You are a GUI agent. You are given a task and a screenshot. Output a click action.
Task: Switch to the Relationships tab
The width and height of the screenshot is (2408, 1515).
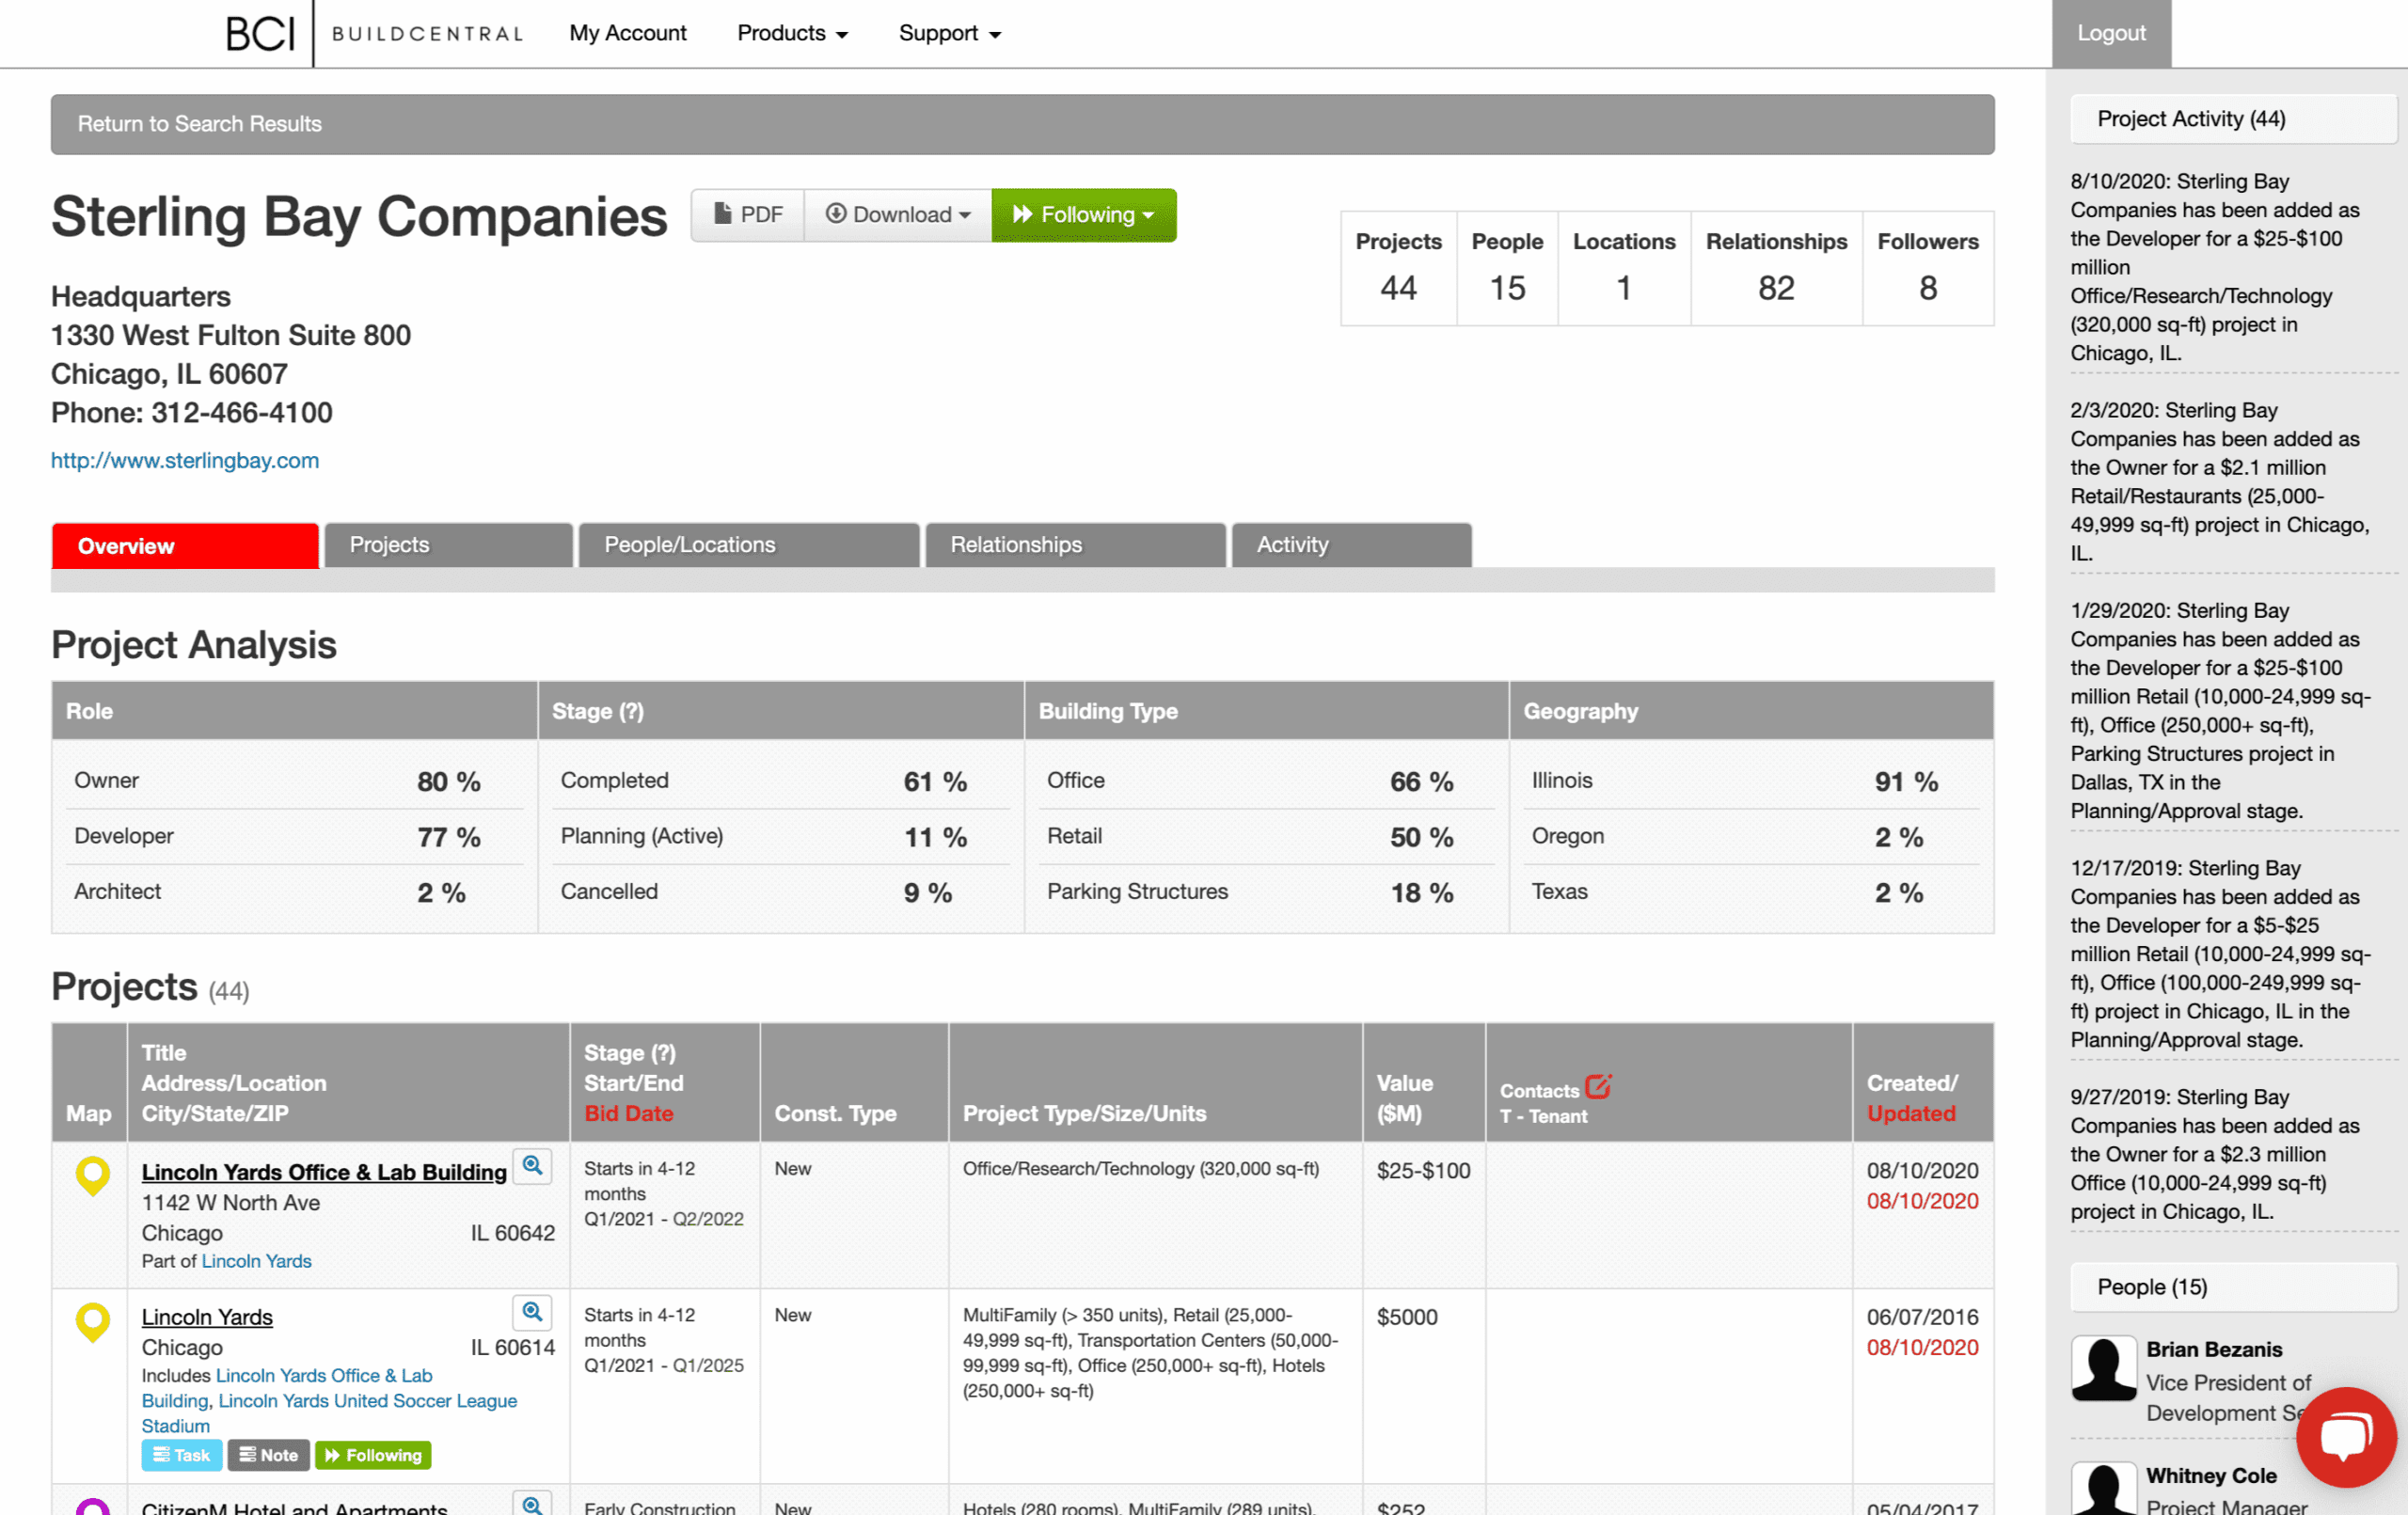[x=1075, y=545]
